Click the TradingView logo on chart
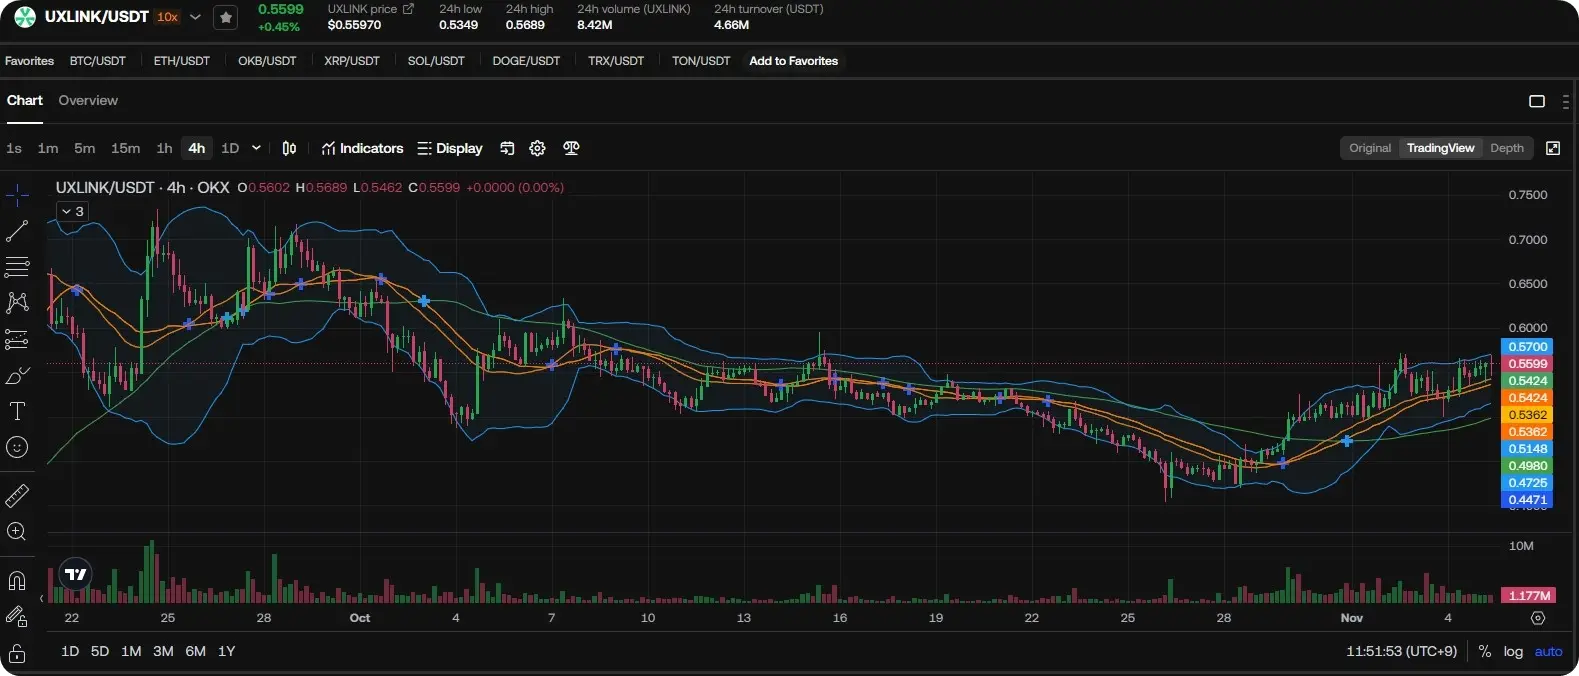This screenshot has height=676, width=1579. [76, 573]
